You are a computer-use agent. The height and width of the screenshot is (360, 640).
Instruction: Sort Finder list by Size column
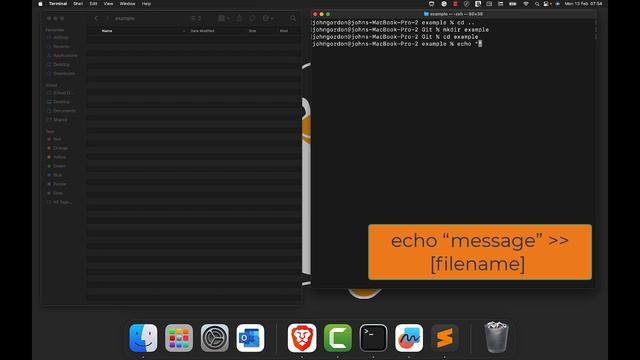(252, 31)
